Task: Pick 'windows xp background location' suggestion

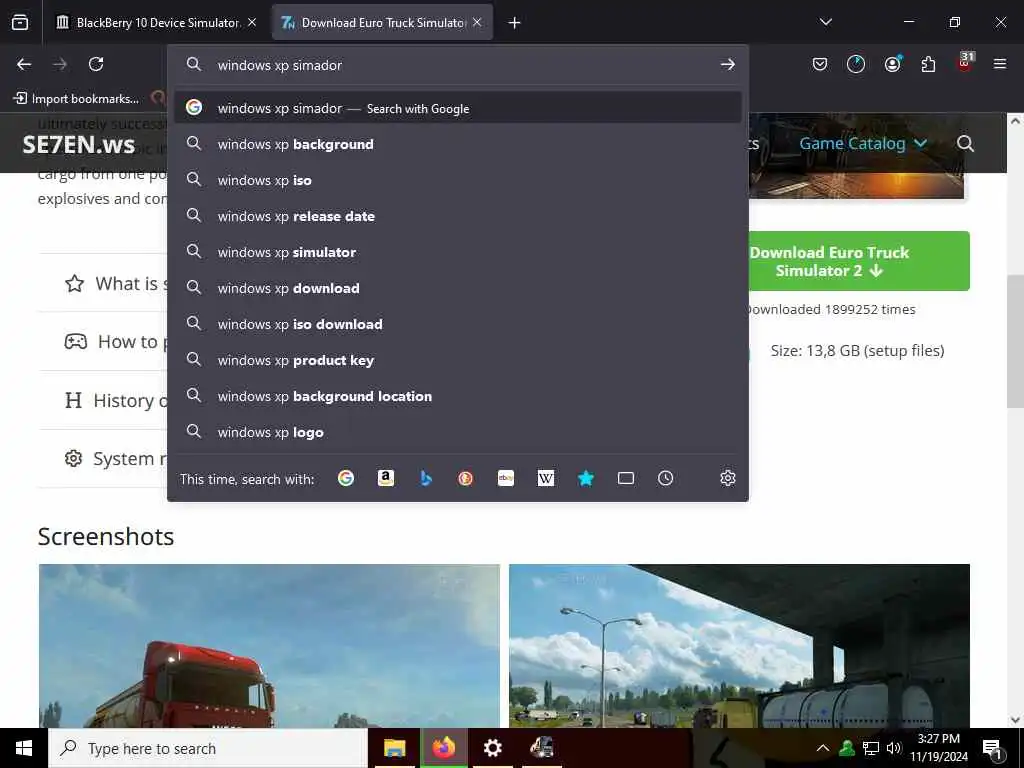Action: tap(458, 396)
